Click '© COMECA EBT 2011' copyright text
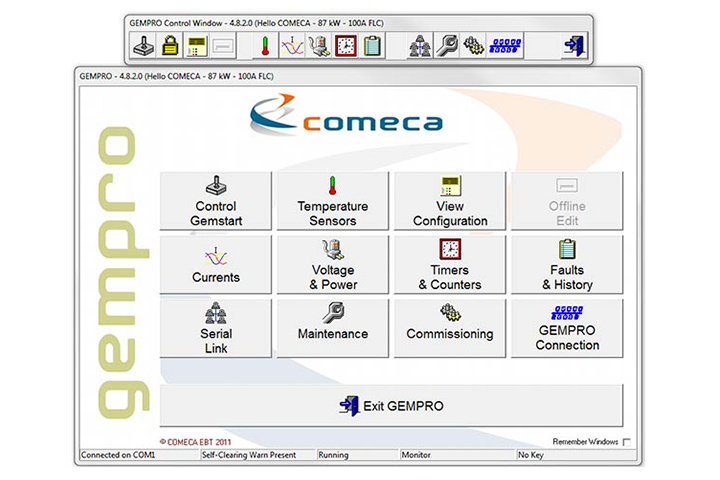This screenshot has height=480, width=720. pyautogui.click(x=196, y=442)
